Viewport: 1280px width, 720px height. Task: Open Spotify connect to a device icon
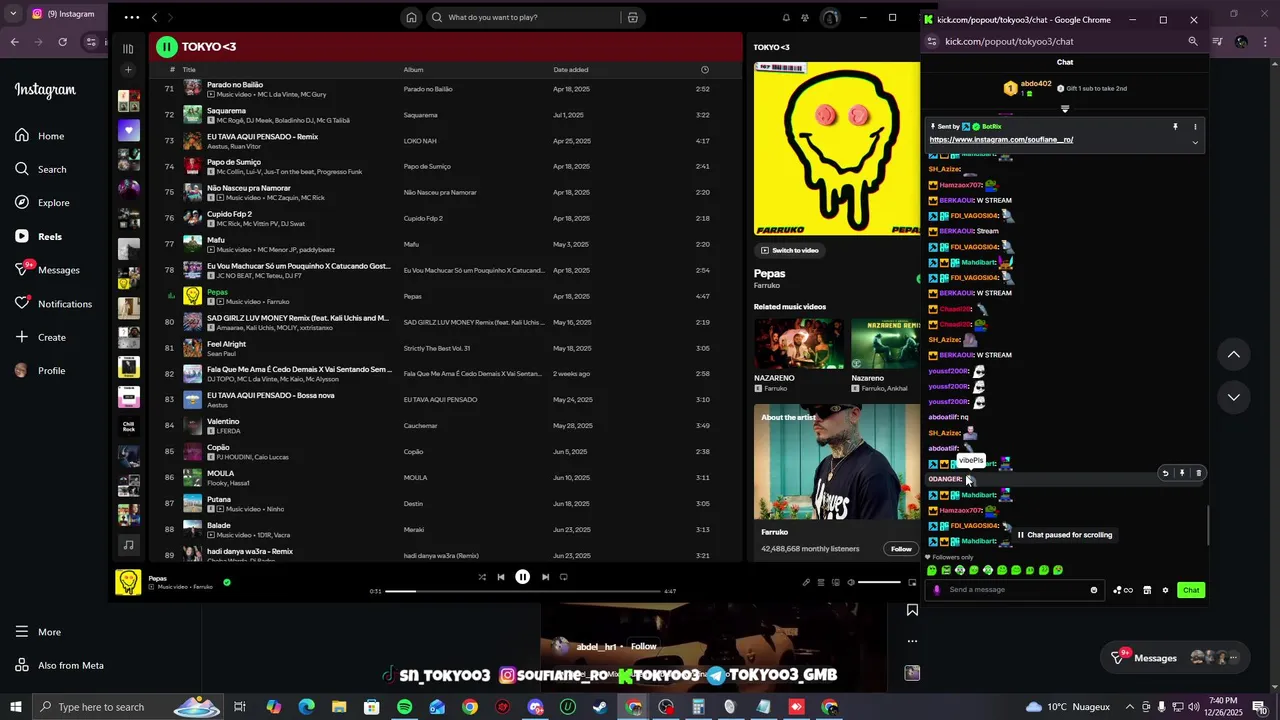point(836,582)
